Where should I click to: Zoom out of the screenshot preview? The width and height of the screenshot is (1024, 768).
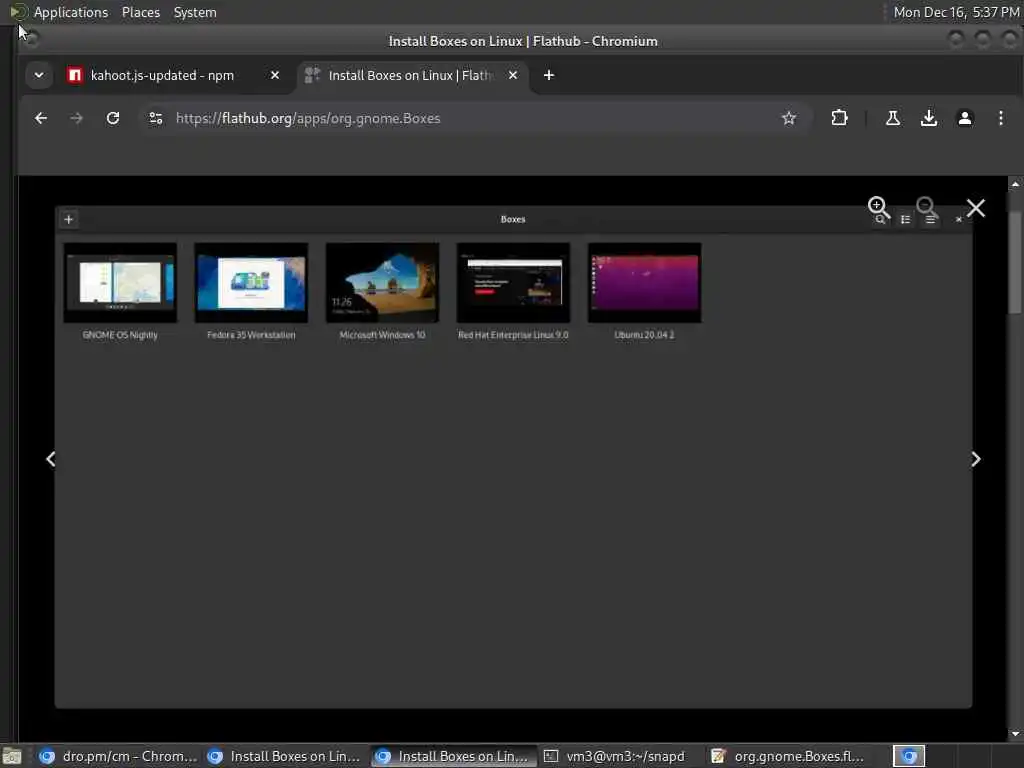click(927, 206)
